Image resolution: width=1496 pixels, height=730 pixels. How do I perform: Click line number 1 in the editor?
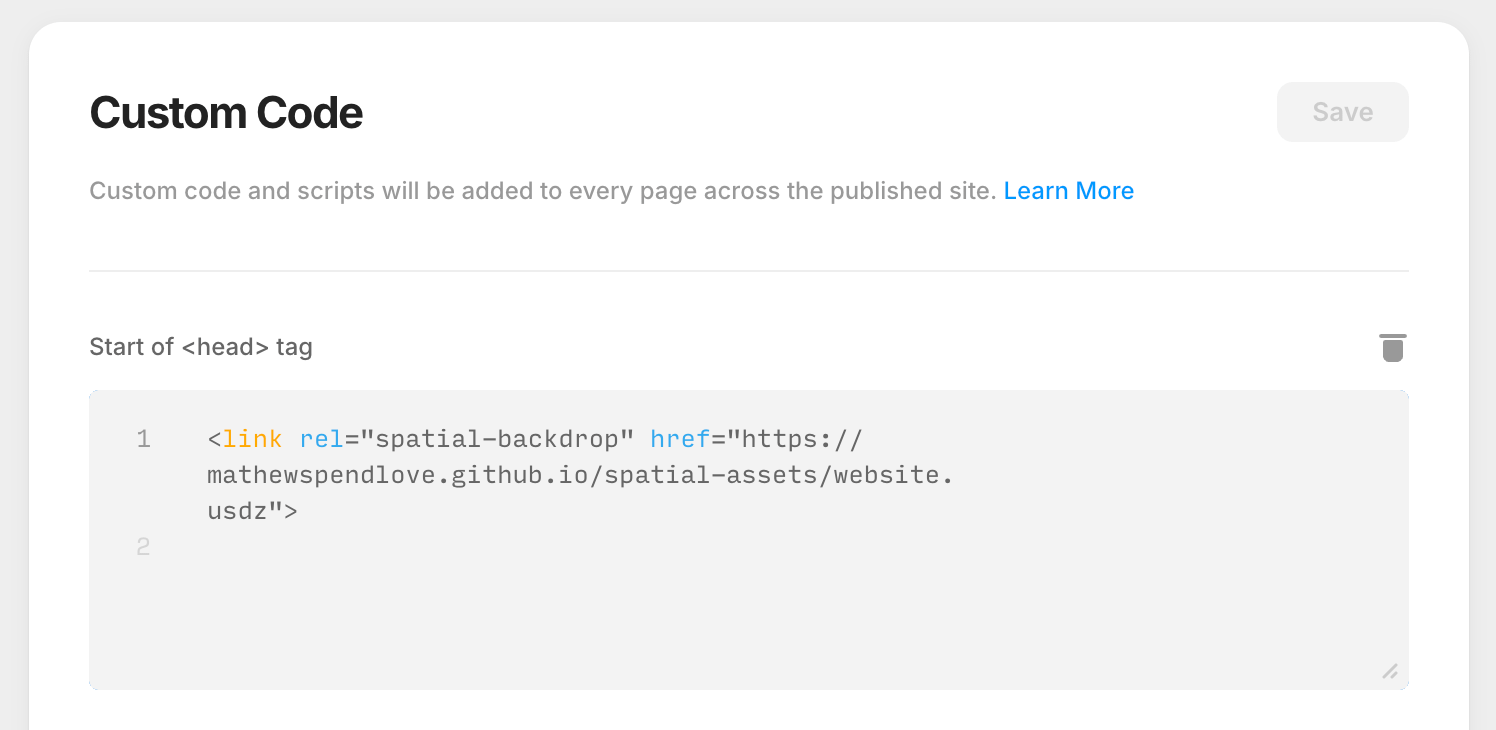point(144,439)
